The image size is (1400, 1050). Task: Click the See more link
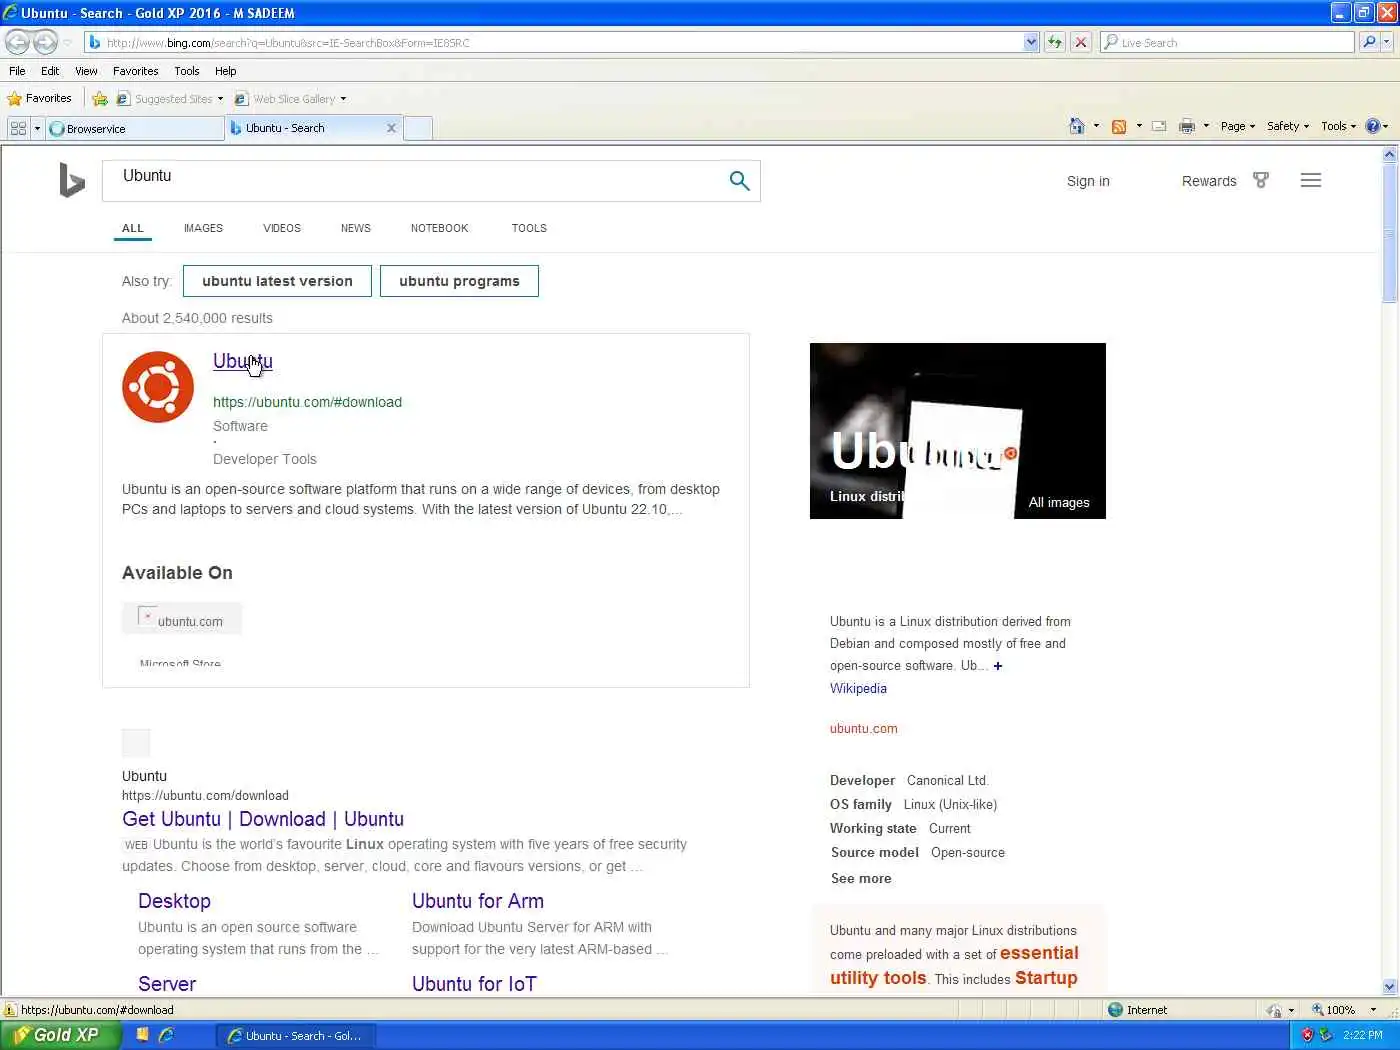[x=861, y=879]
